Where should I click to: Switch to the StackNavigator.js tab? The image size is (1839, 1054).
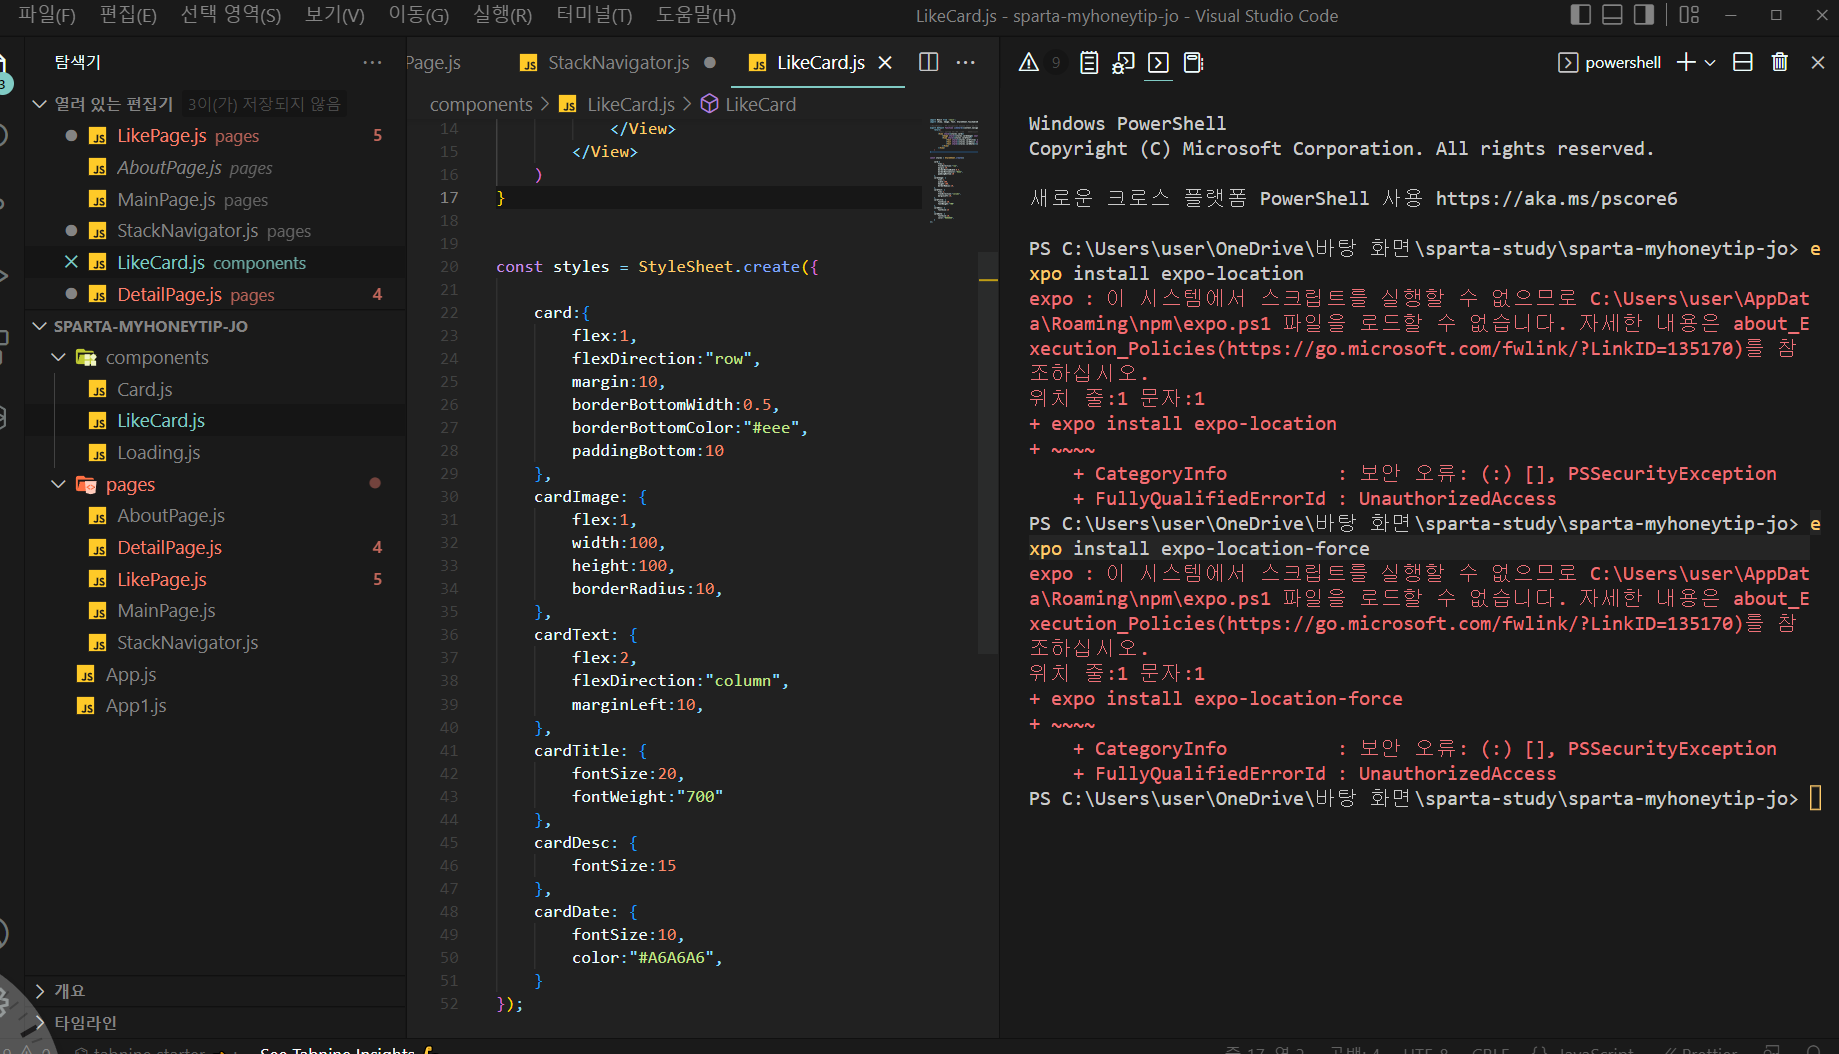pos(617,62)
